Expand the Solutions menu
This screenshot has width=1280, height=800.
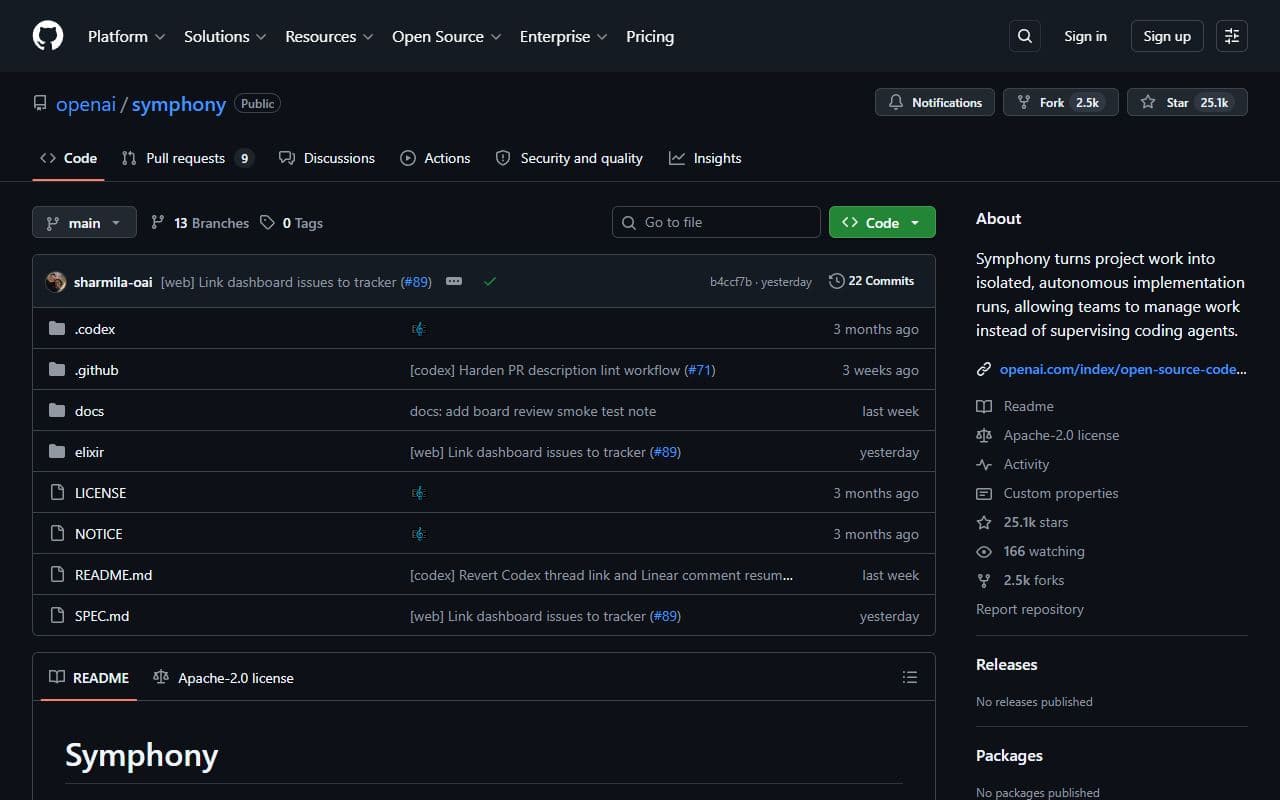click(225, 36)
